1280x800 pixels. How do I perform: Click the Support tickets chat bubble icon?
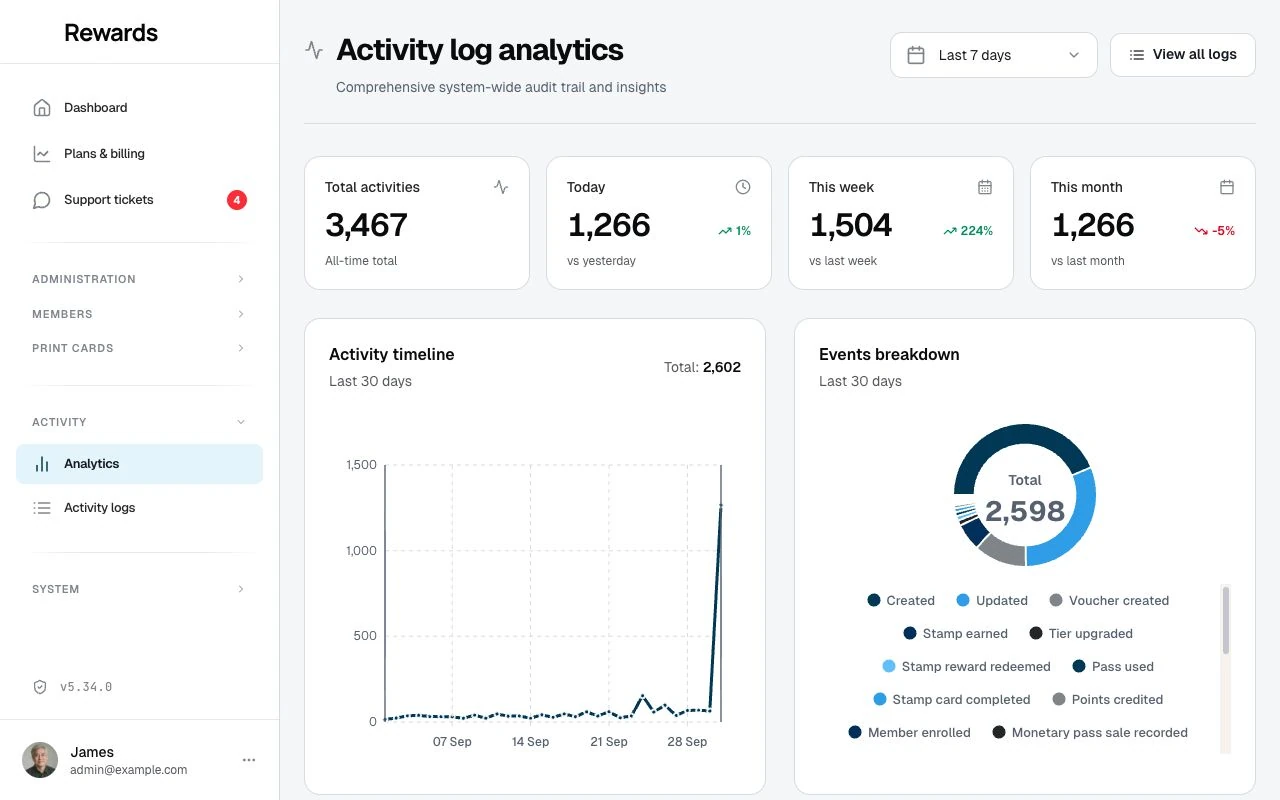[x=41, y=200]
